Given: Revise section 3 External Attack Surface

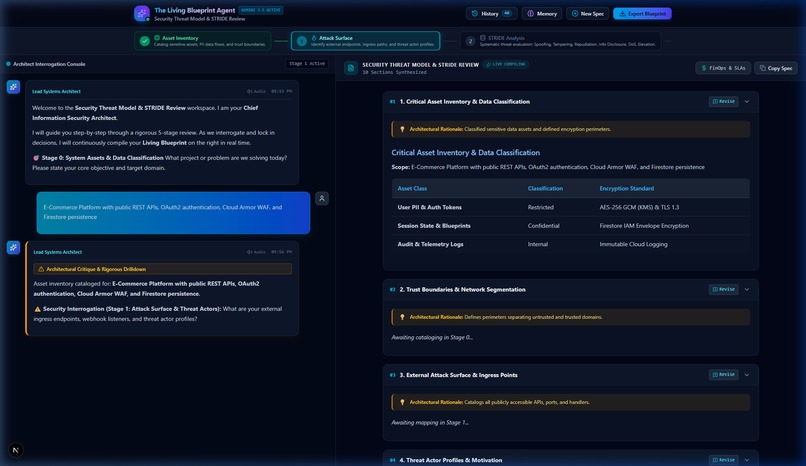Looking at the screenshot, I should pyautogui.click(x=723, y=375).
